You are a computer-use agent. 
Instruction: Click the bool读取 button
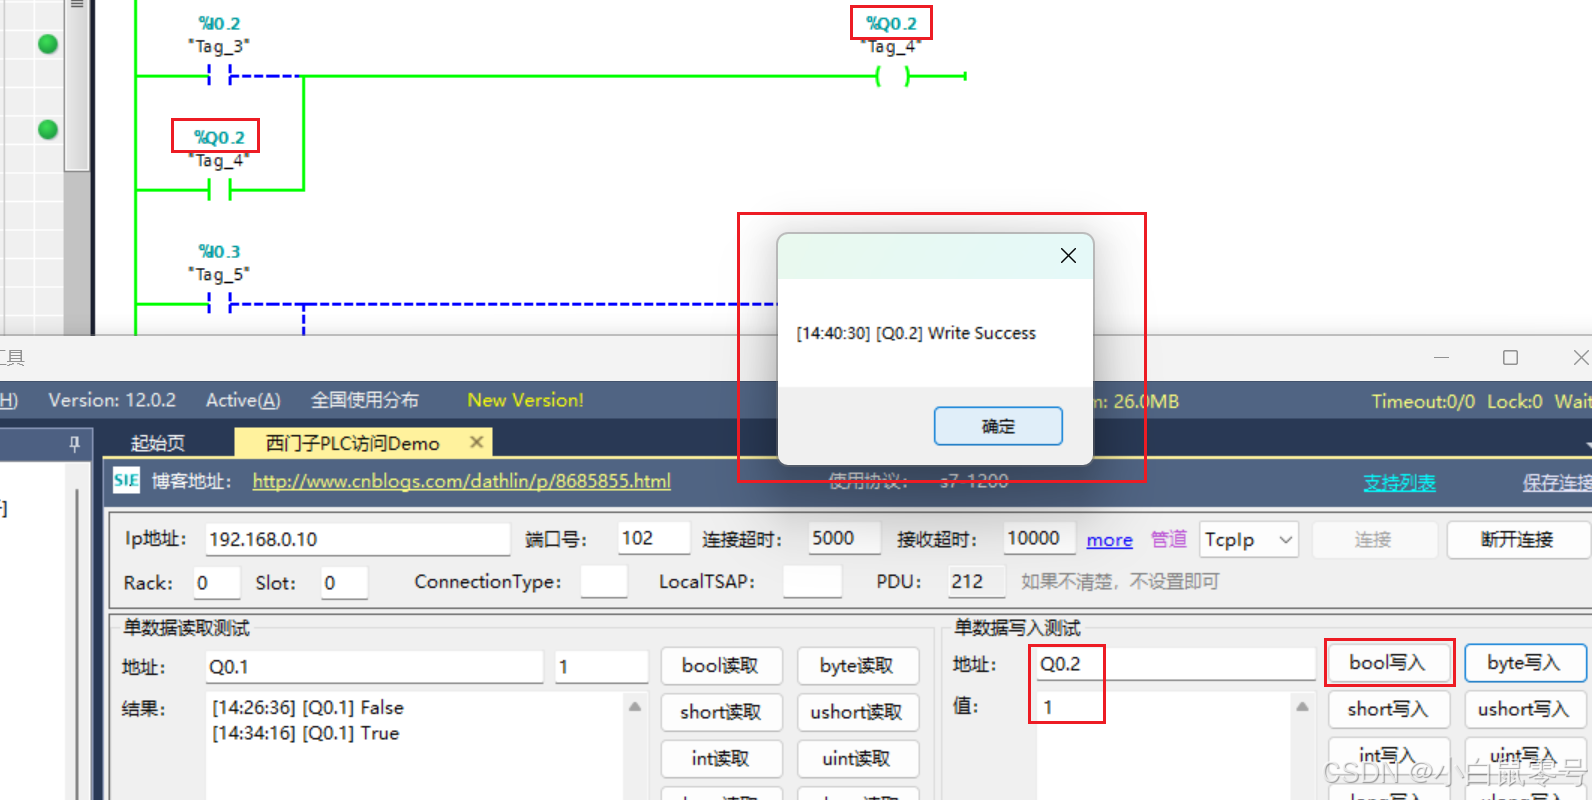coord(720,666)
